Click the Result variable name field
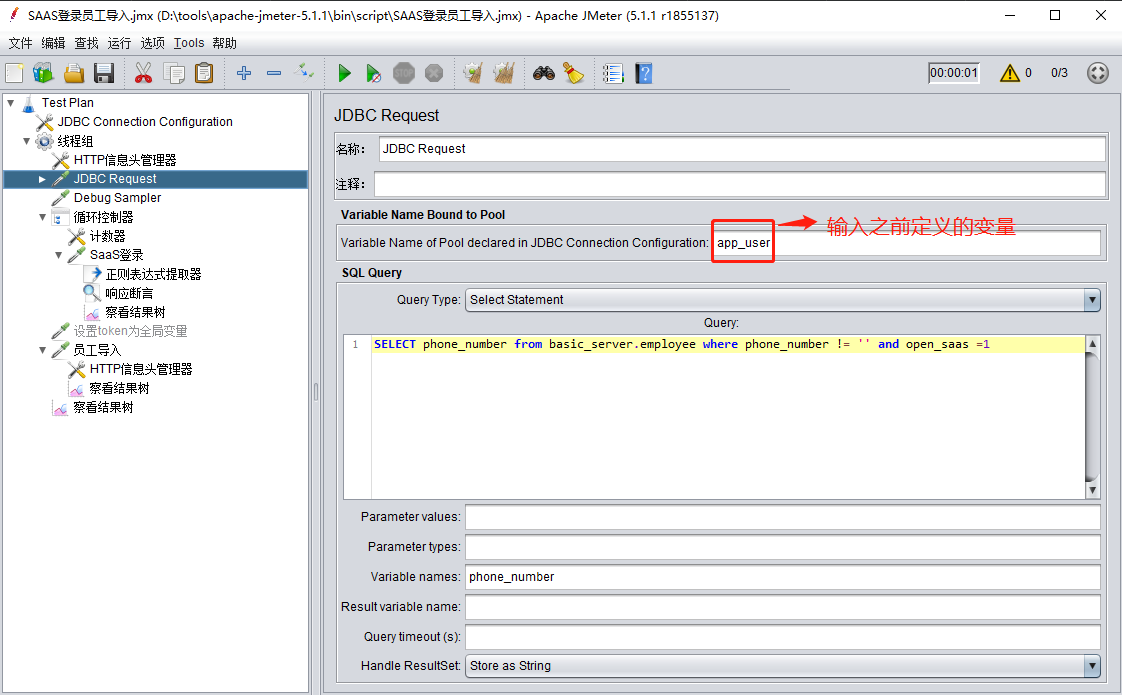This screenshot has height=695, width=1122. point(783,607)
